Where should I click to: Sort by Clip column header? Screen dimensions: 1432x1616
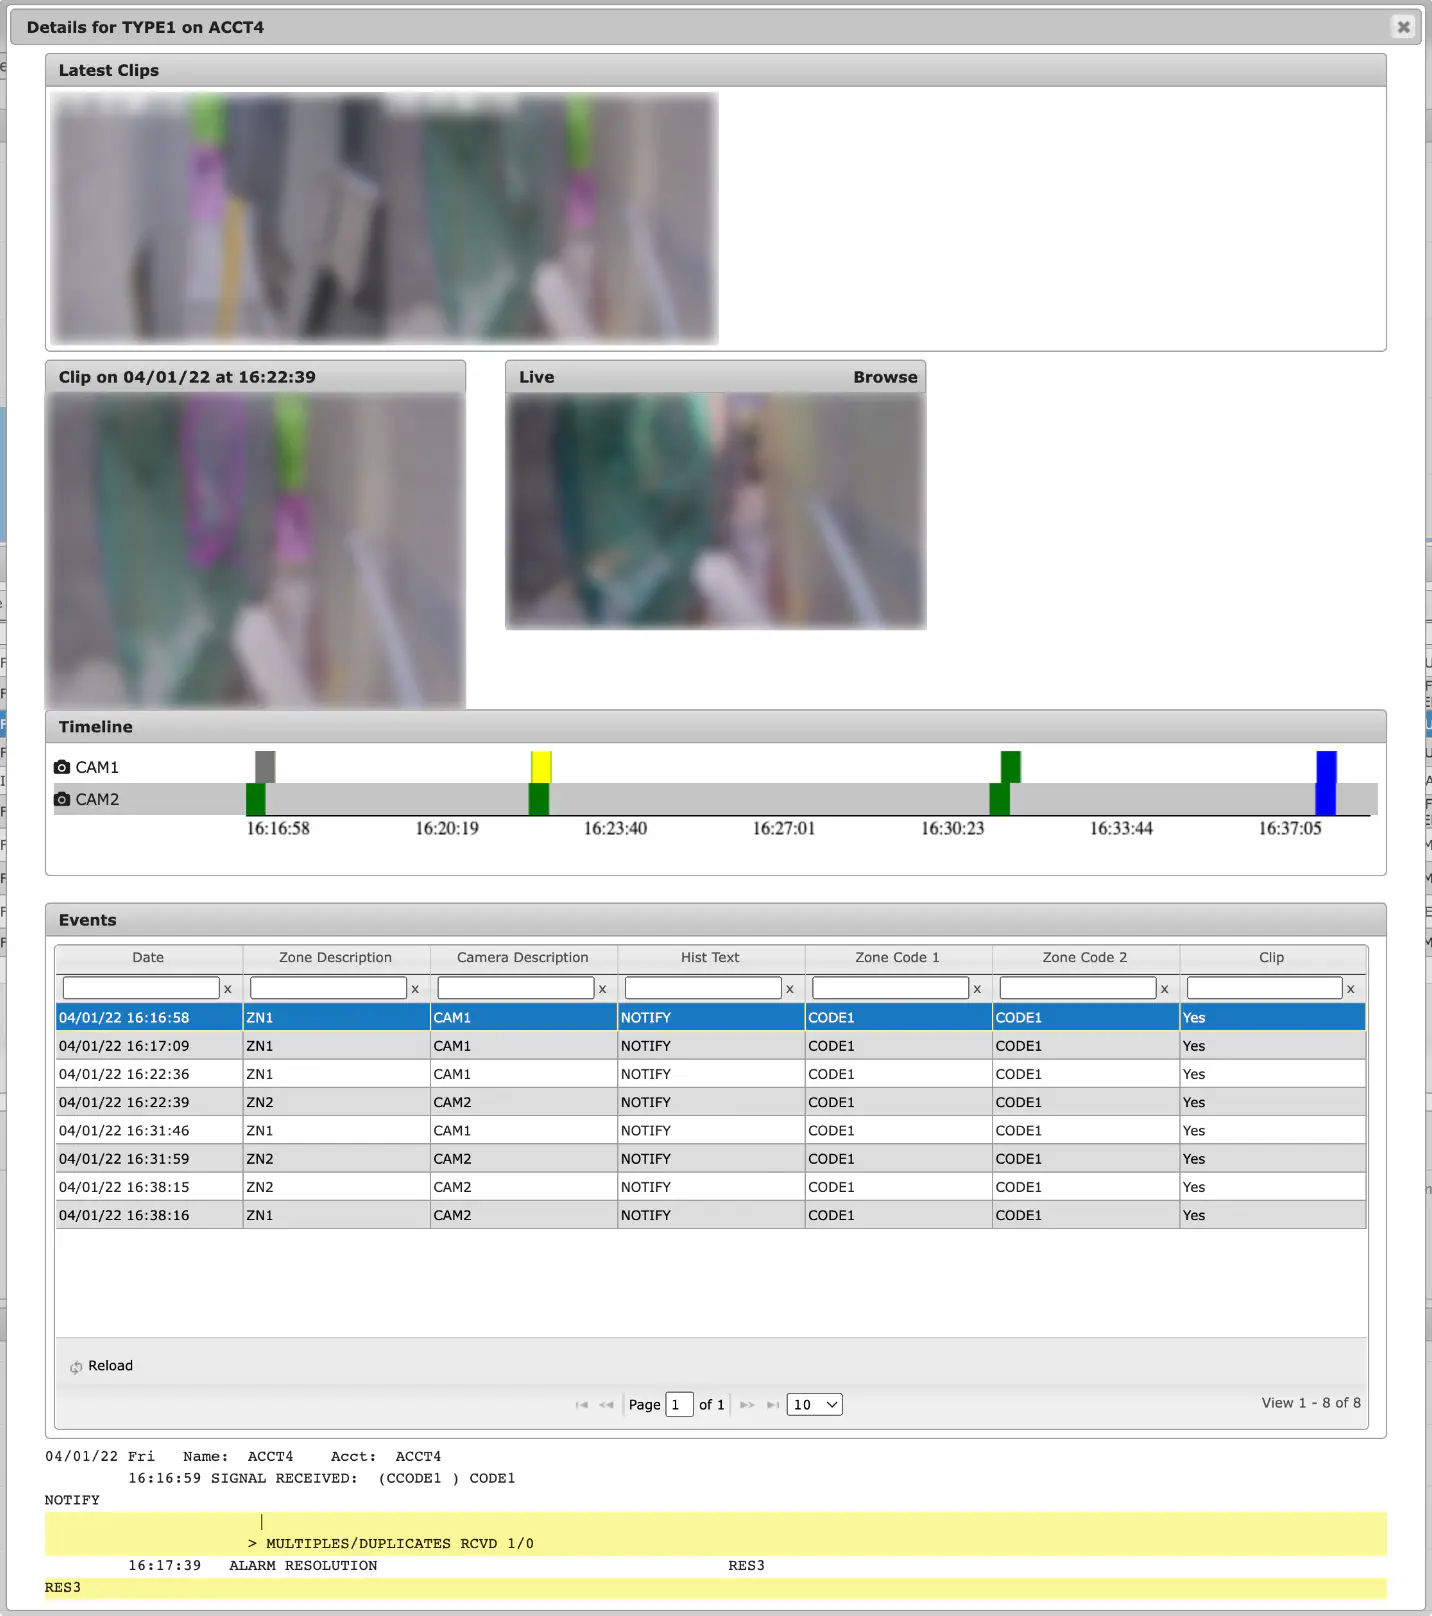1272,957
